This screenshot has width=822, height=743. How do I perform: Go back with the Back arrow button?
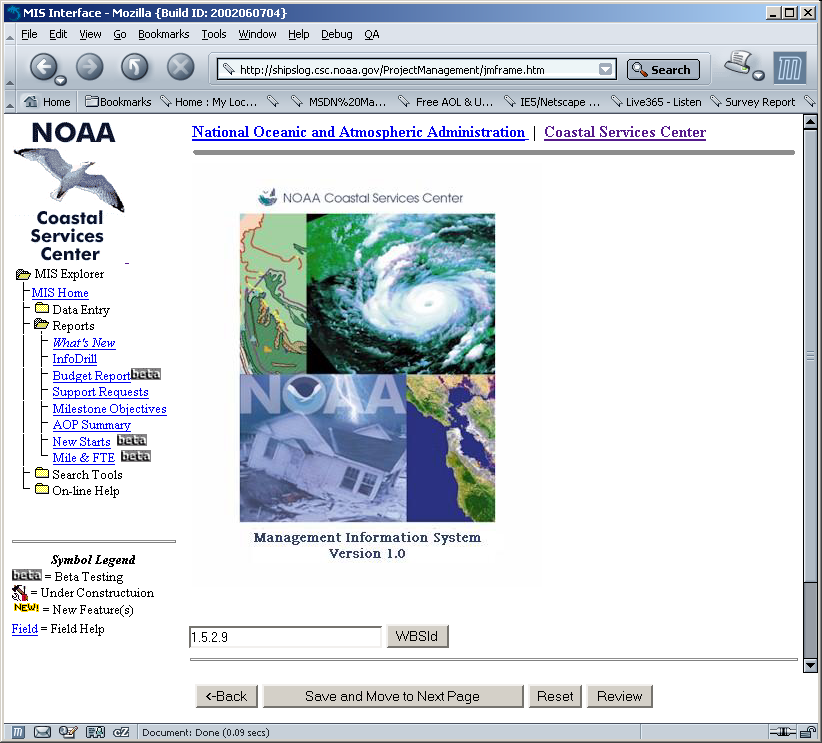(44, 67)
